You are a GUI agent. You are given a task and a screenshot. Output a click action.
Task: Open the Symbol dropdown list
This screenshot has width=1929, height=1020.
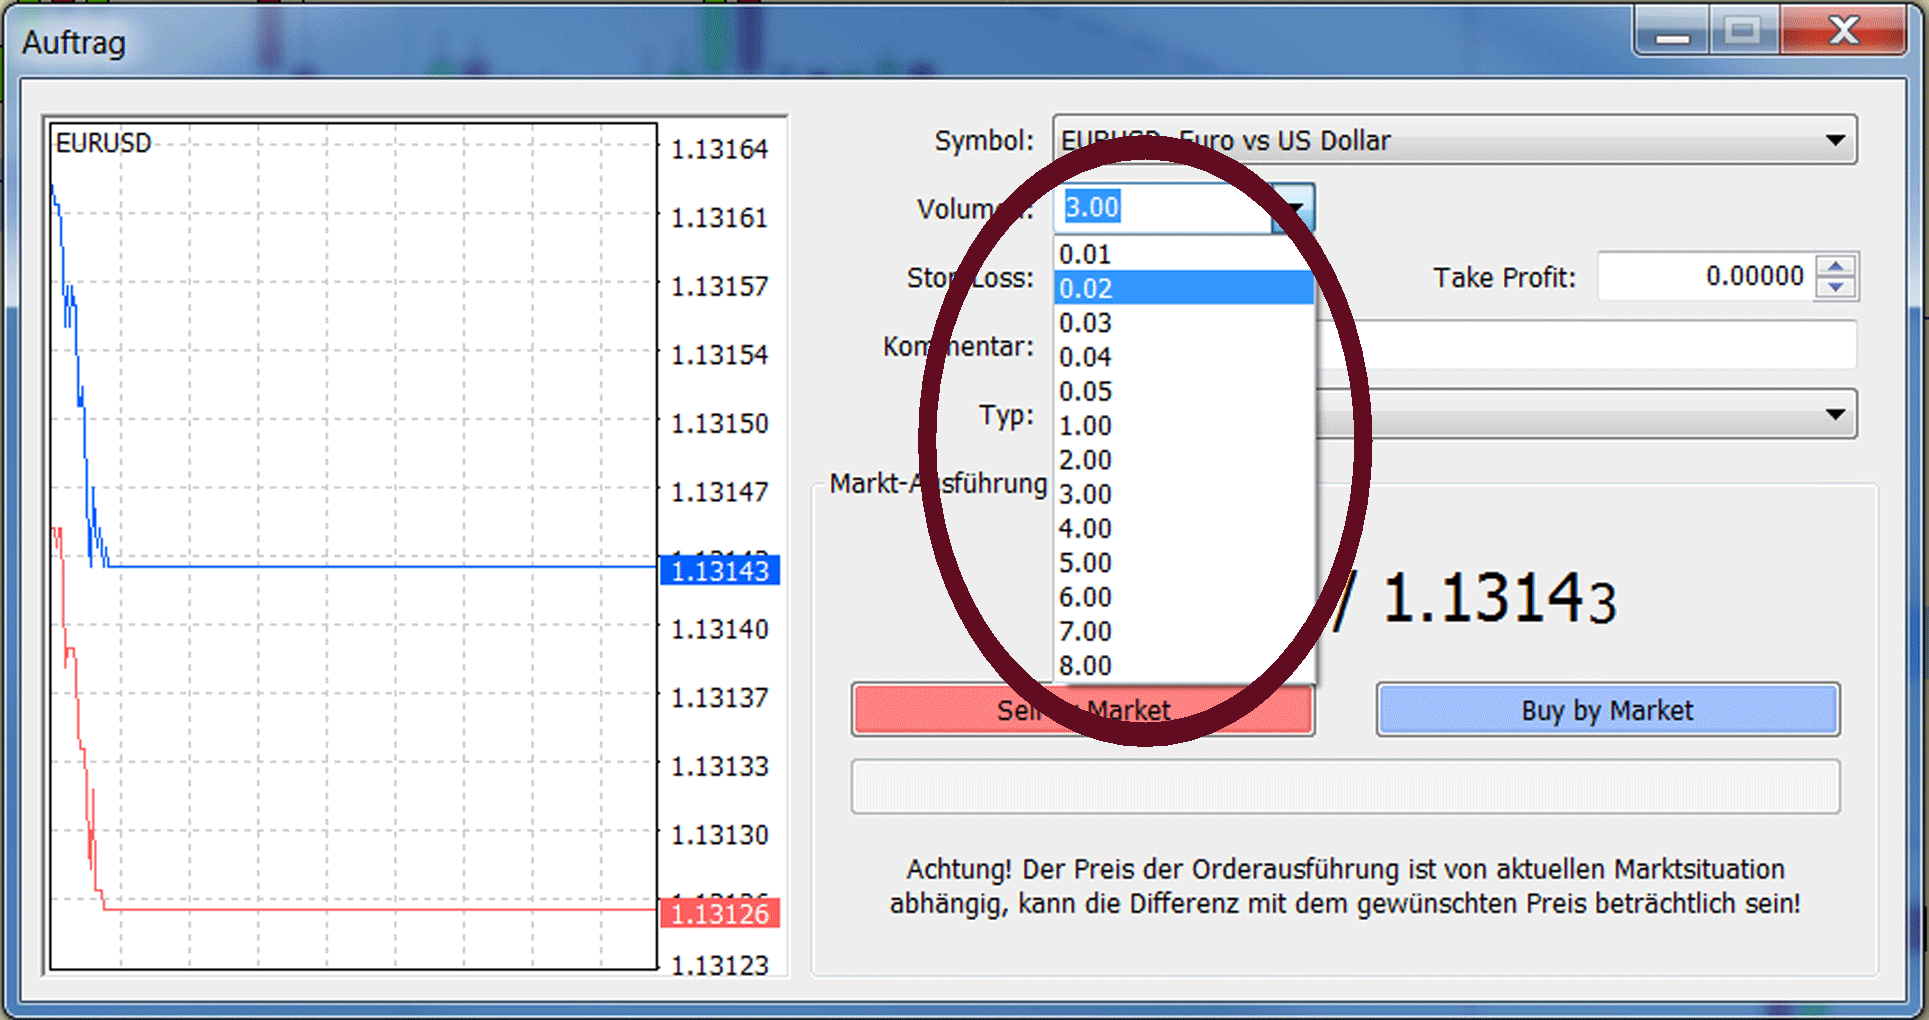tap(1834, 140)
